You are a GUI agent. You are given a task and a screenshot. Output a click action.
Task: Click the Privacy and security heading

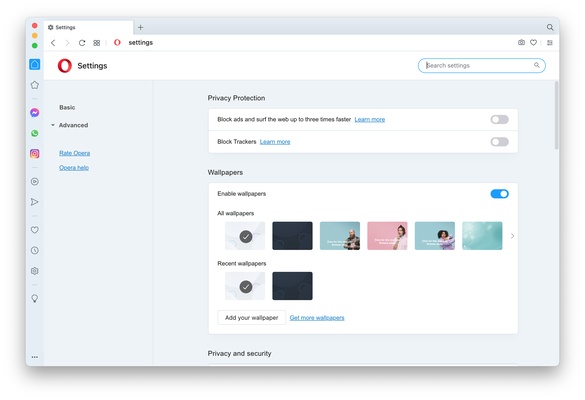(x=240, y=353)
